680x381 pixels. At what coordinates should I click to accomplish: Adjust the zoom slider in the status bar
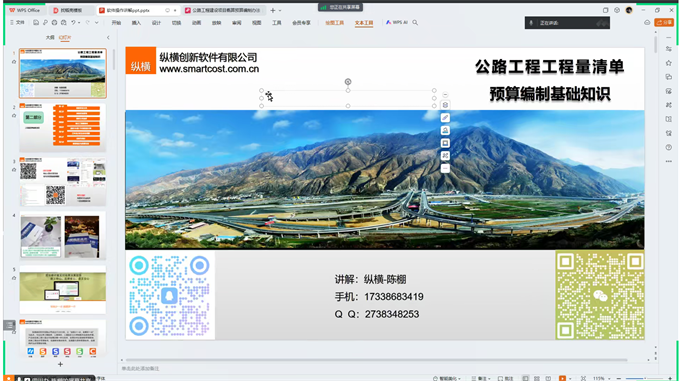click(644, 378)
